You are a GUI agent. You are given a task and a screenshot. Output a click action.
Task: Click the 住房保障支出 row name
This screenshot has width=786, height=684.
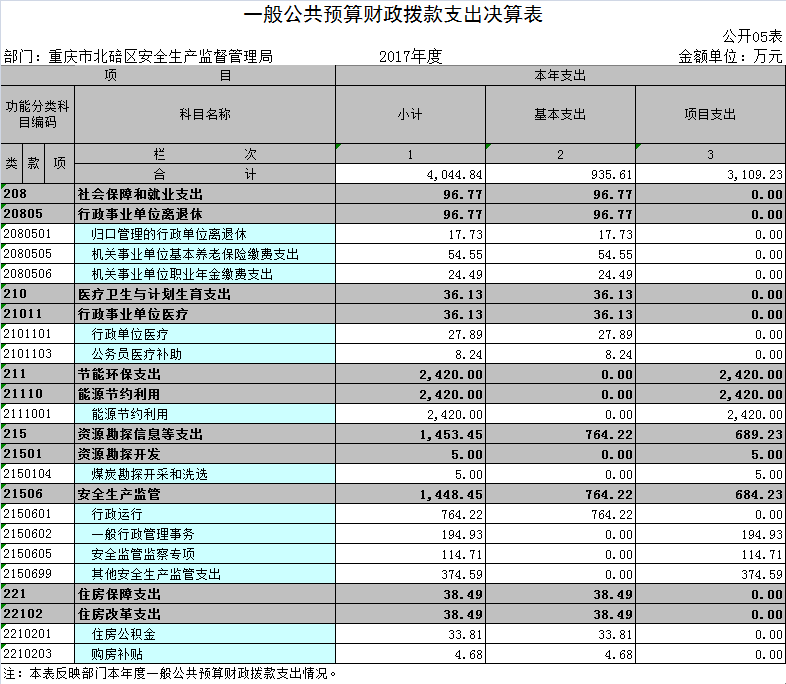click(x=205, y=594)
